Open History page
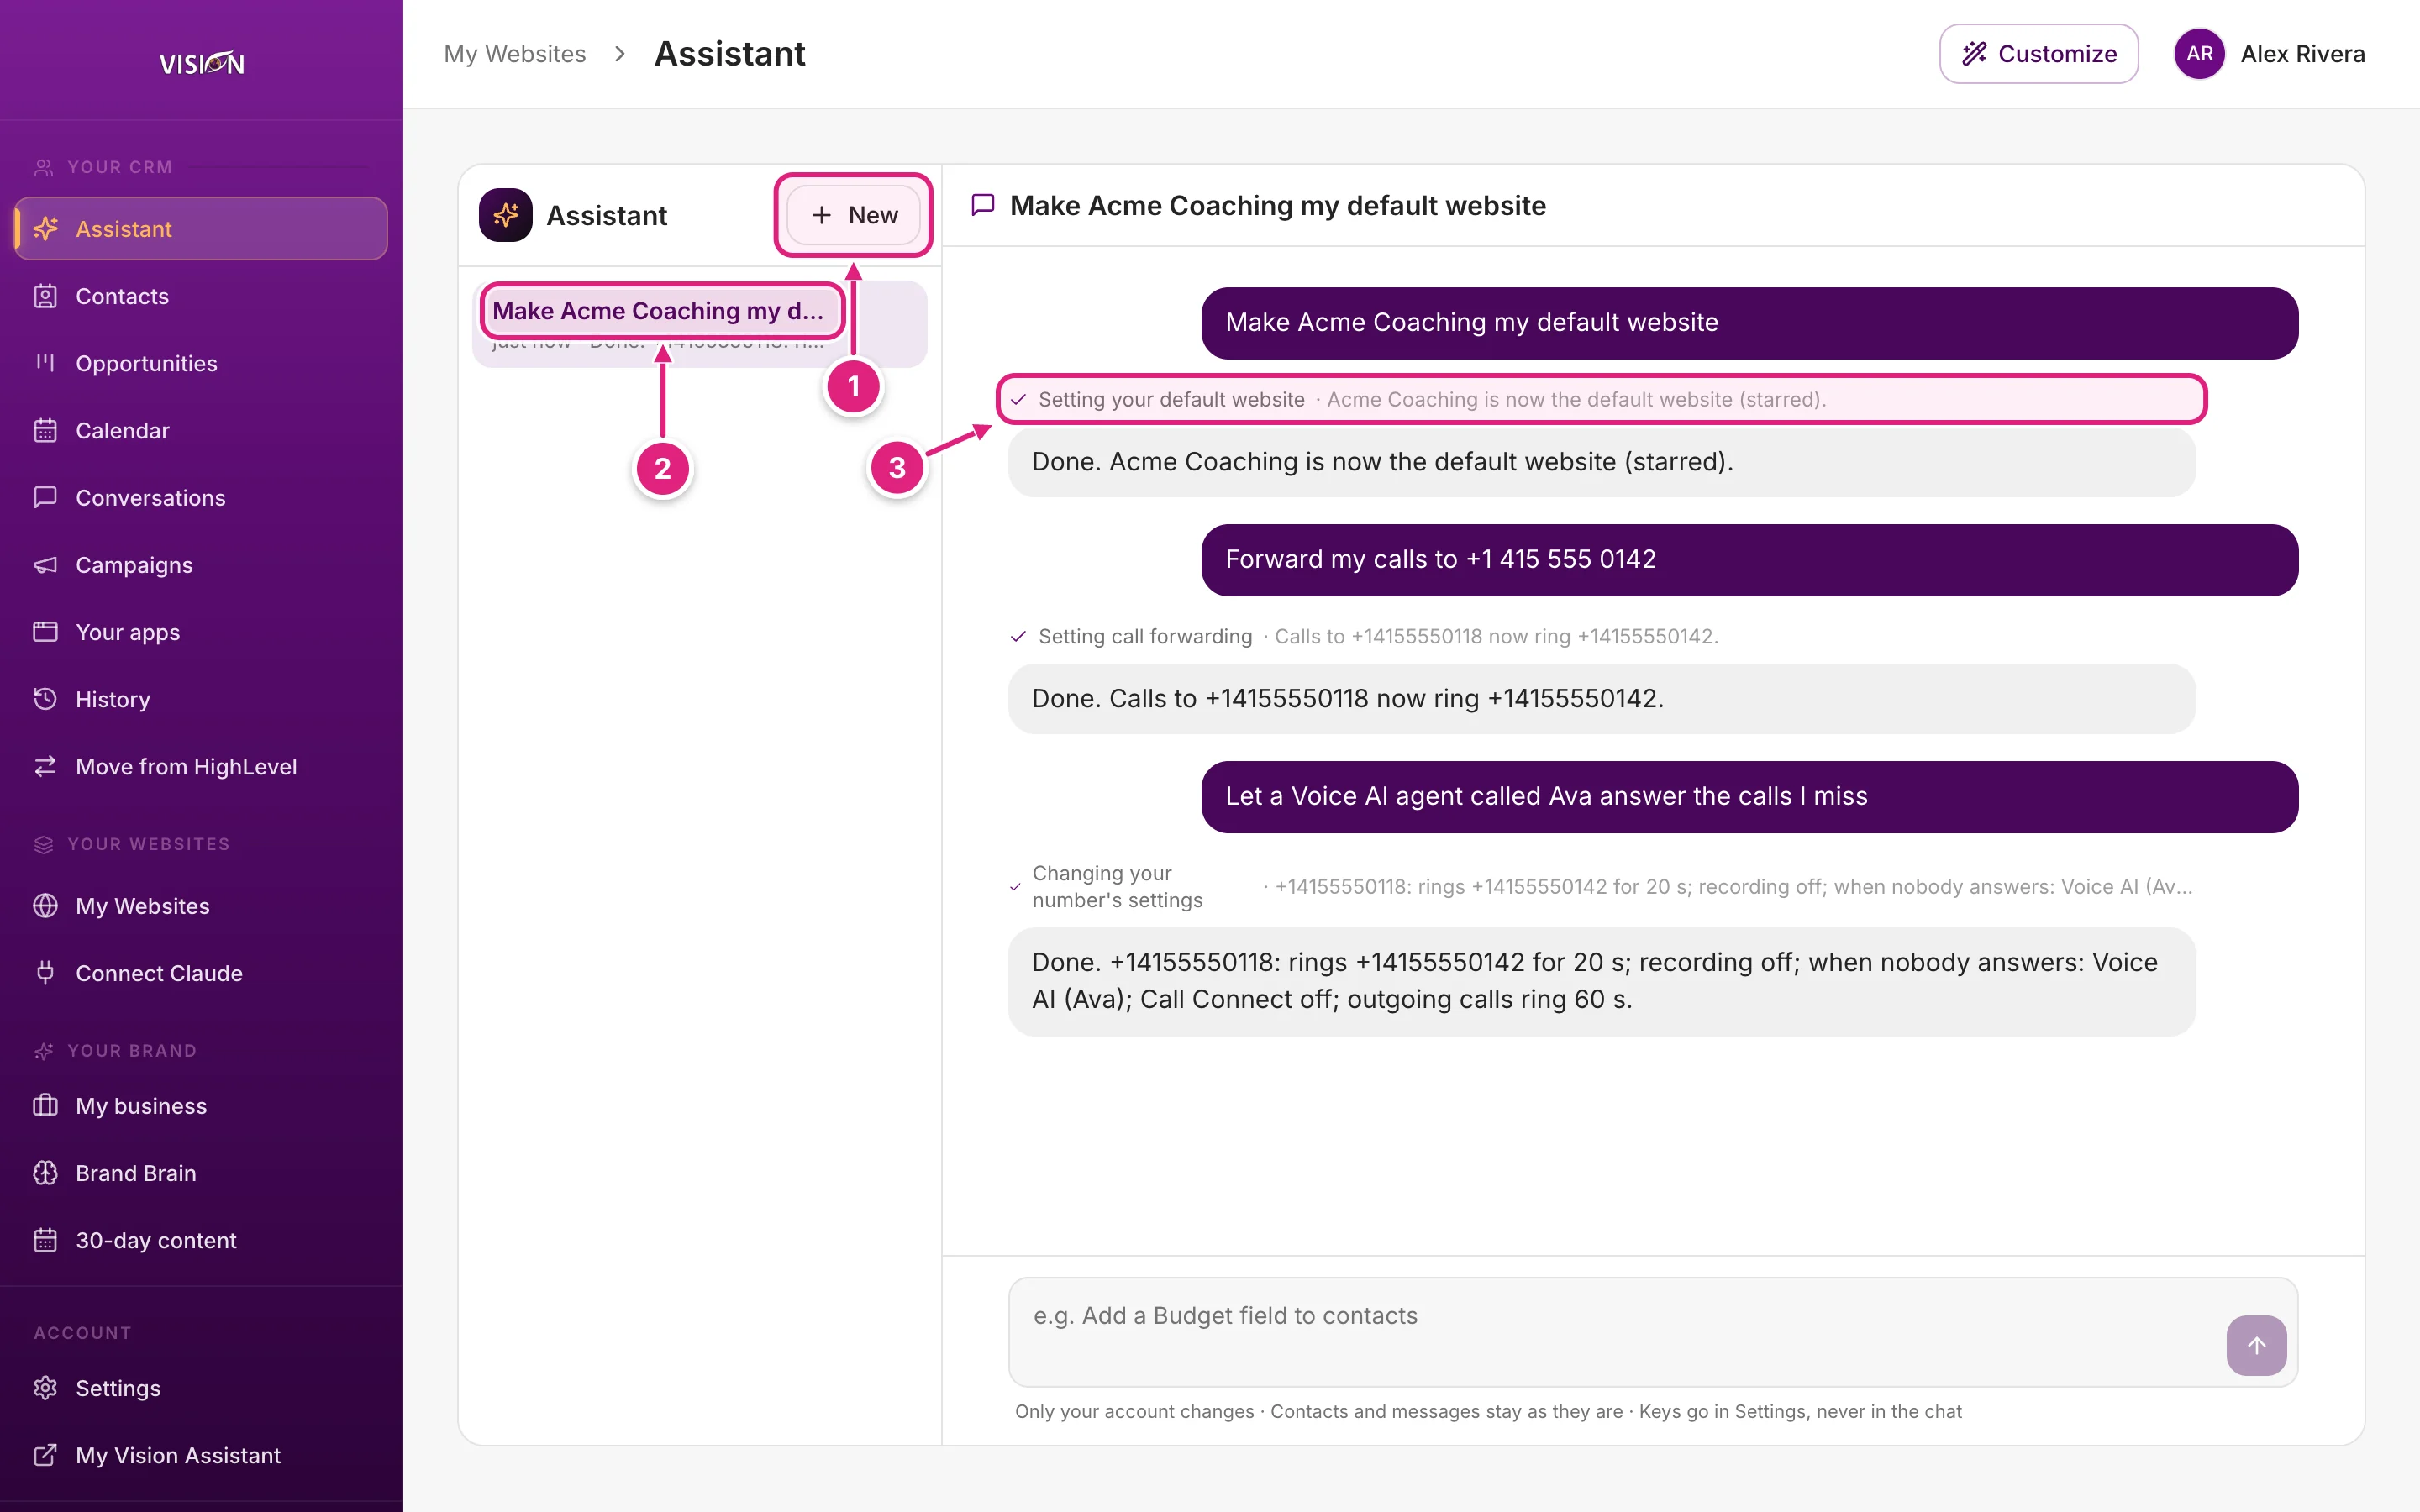The width and height of the screenshot is (2420, 1512). click(201, 699)
